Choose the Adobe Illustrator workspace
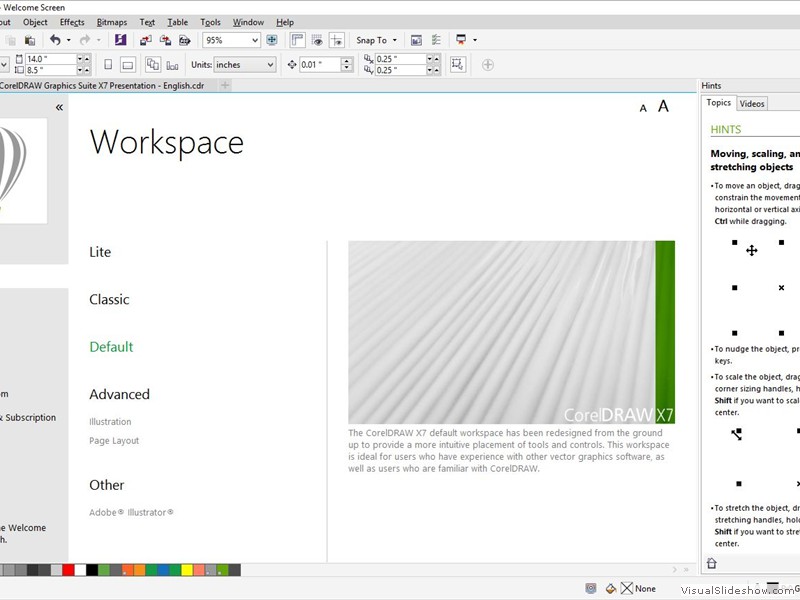Viewport: 800px width, 600px height. 131,512
